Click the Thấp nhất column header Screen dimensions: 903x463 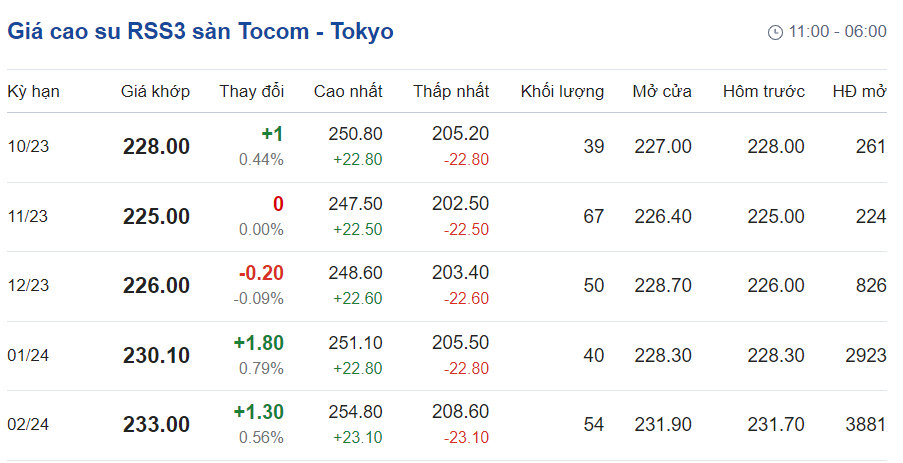[x=451, y=92]
